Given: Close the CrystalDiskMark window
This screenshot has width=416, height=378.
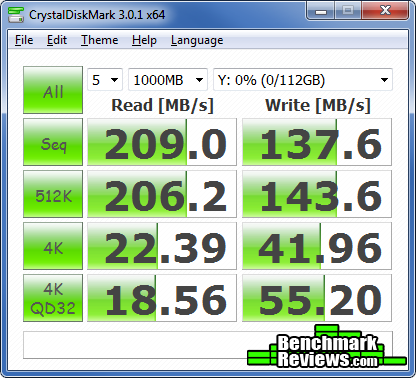Looking at the screenshot, I should pos(385,11).
